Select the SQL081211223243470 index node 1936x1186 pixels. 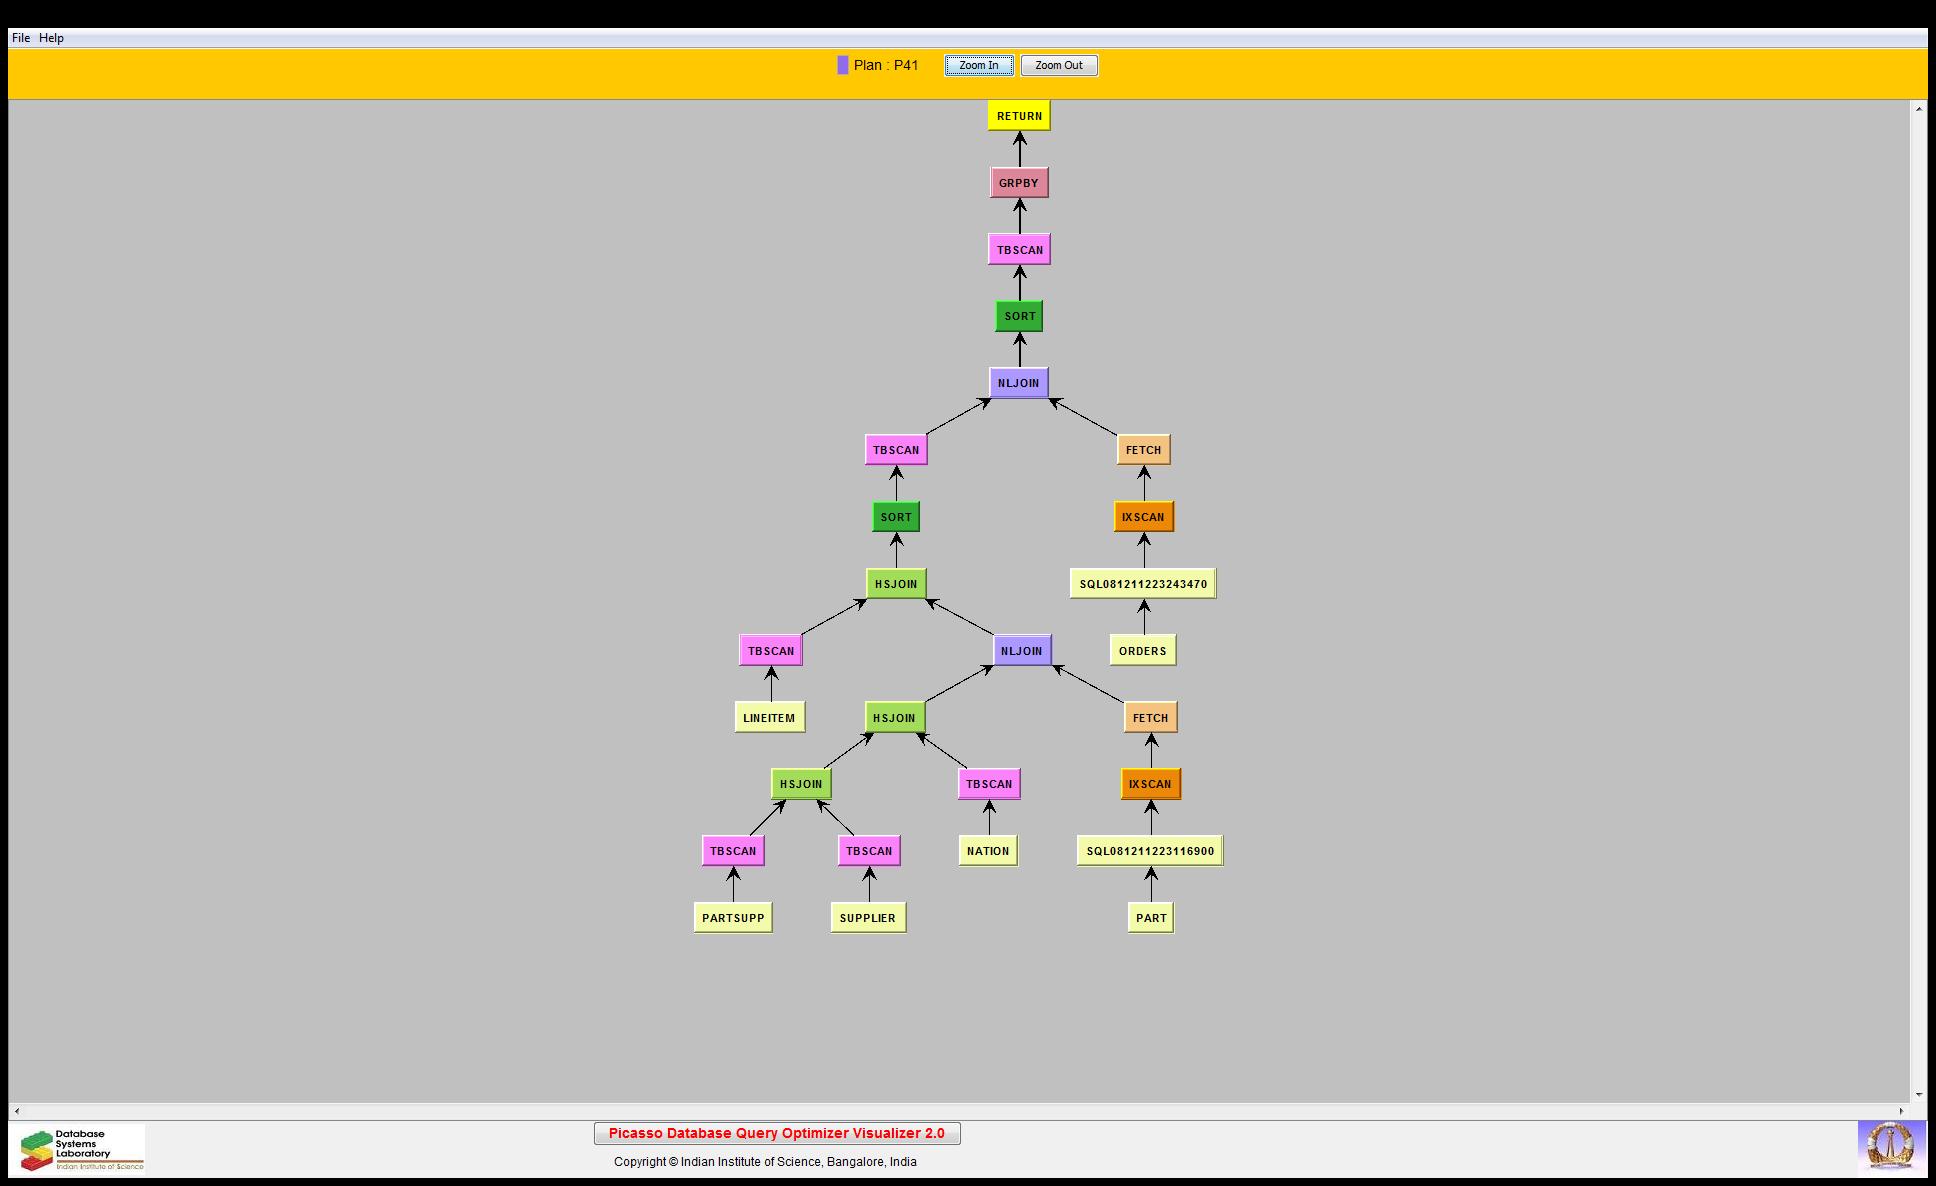pos(1142,584)
